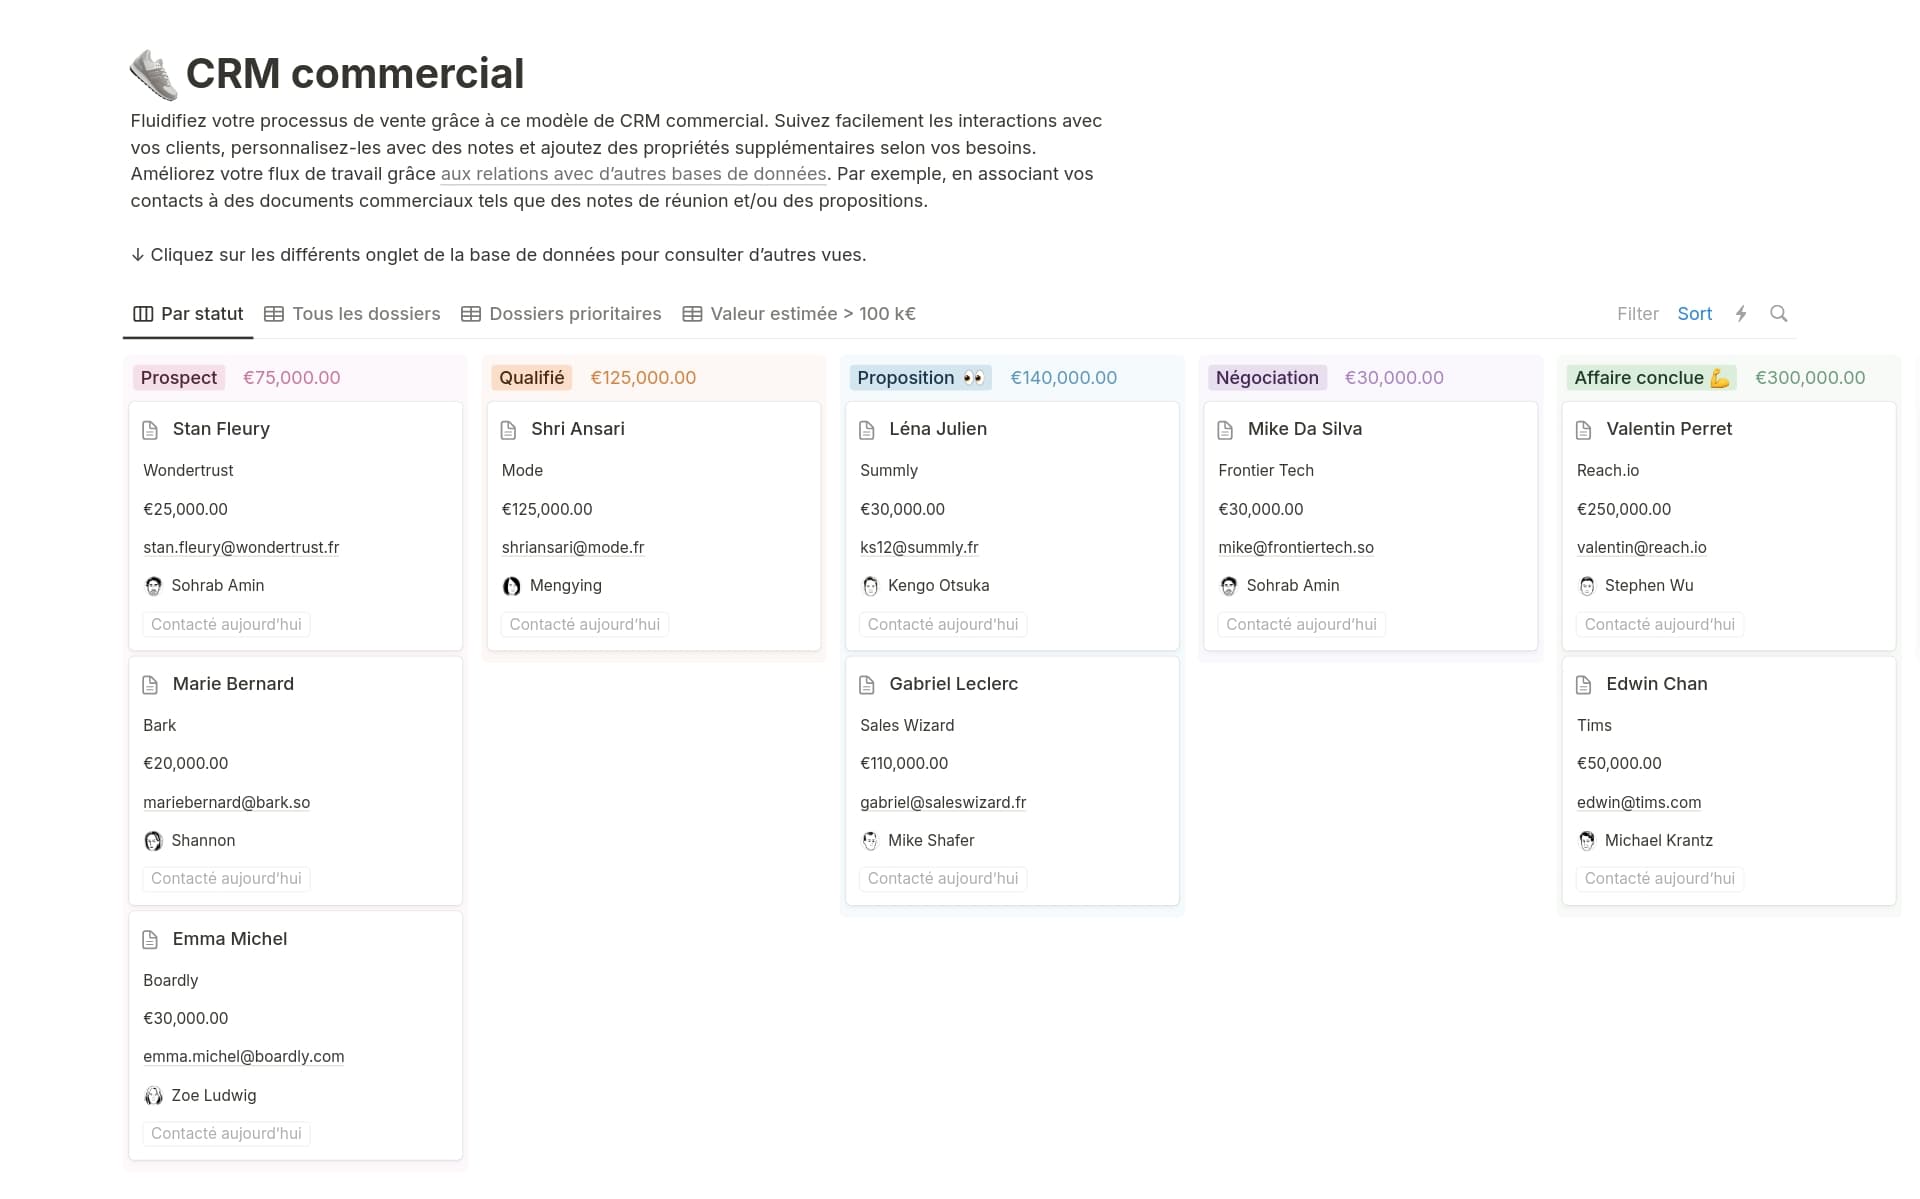
Task: Switch to Tous les dossiers tab
Action: click(352, 314)
